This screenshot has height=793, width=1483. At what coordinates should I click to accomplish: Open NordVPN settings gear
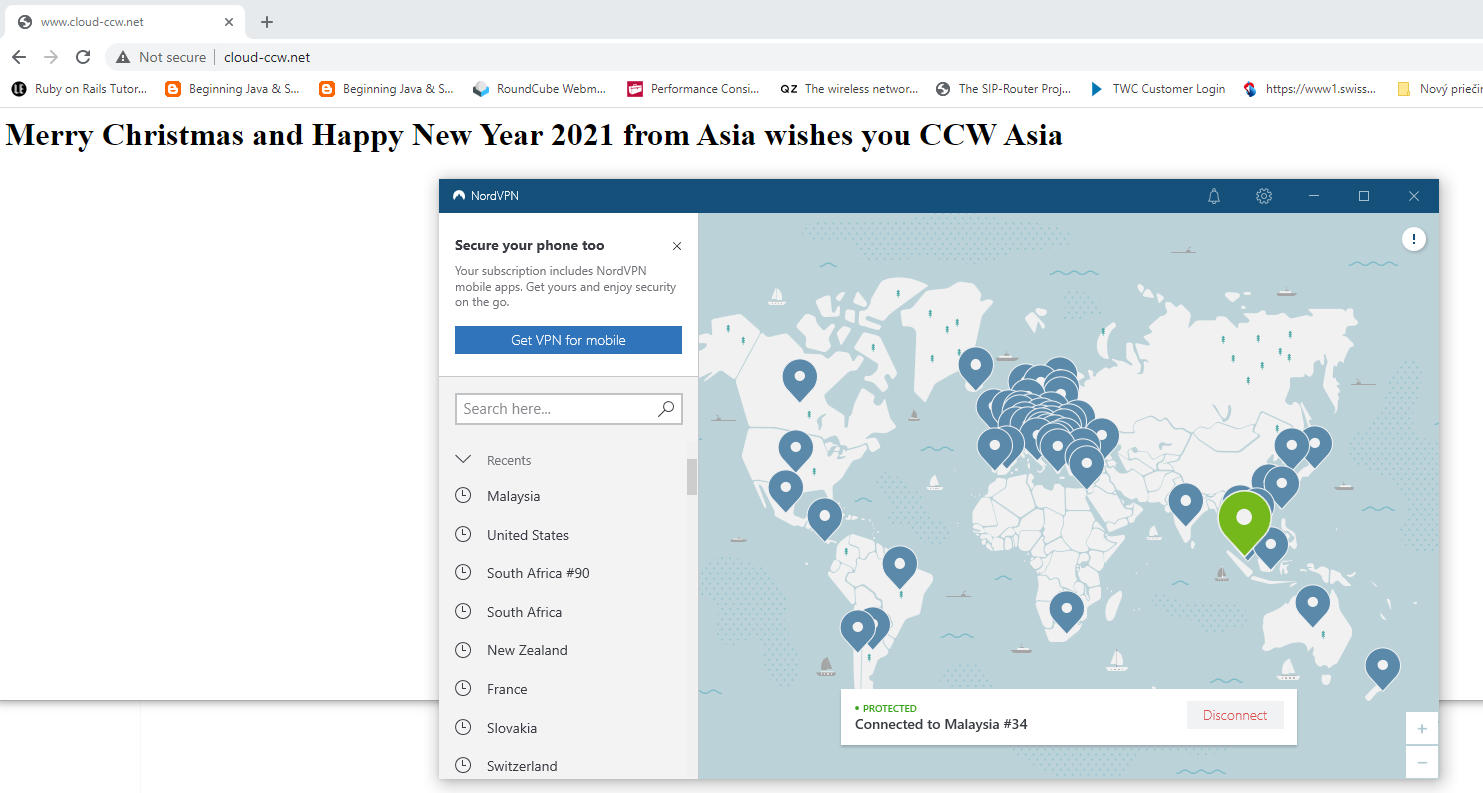tap(1264, 196)
